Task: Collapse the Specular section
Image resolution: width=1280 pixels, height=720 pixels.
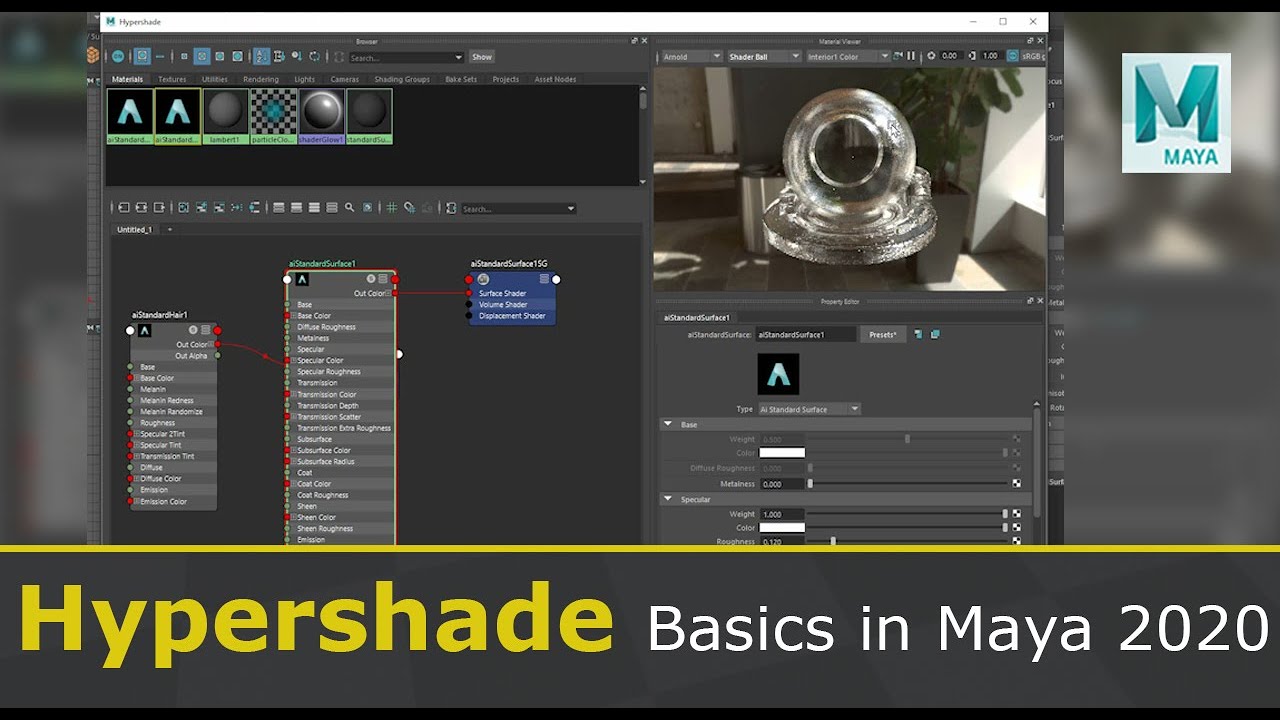Action: [x=668, y=499]
